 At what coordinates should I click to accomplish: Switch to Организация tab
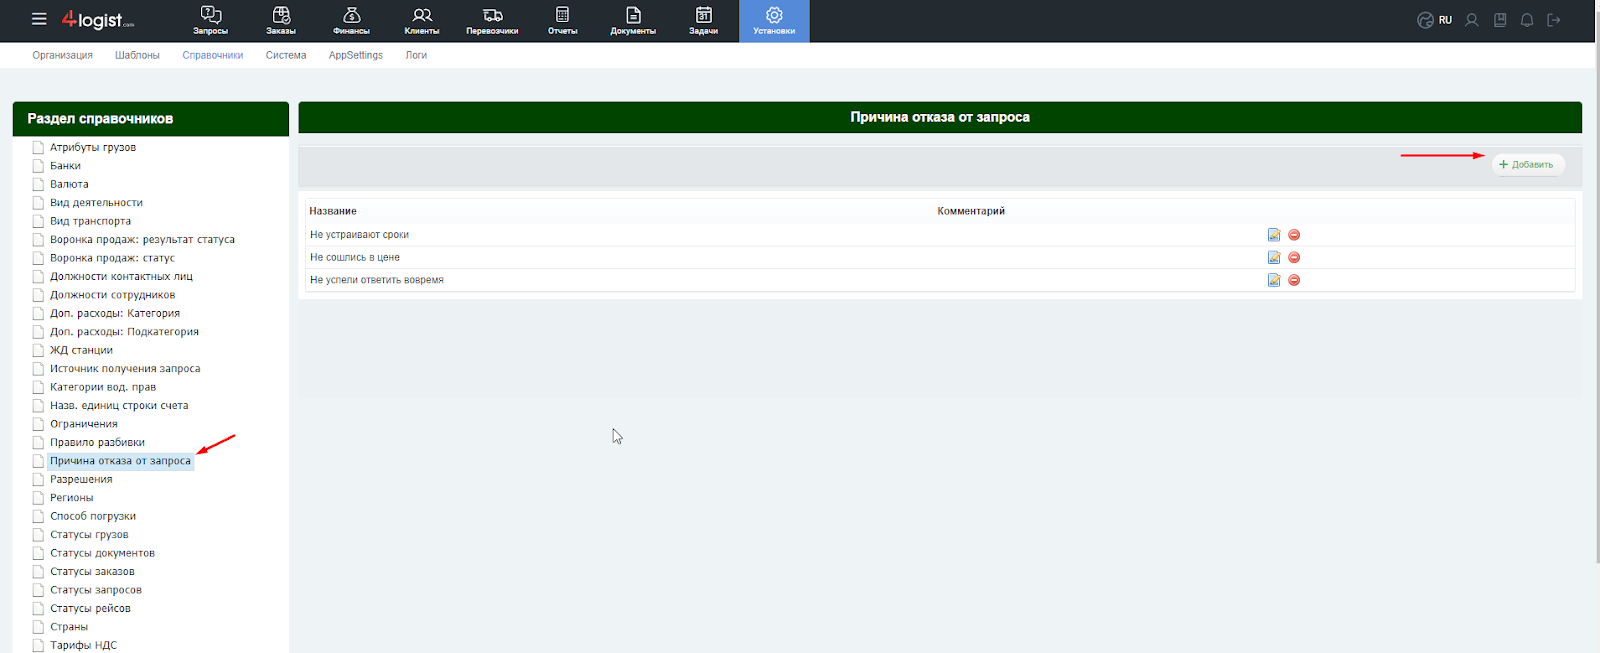[x=63, y=55]
